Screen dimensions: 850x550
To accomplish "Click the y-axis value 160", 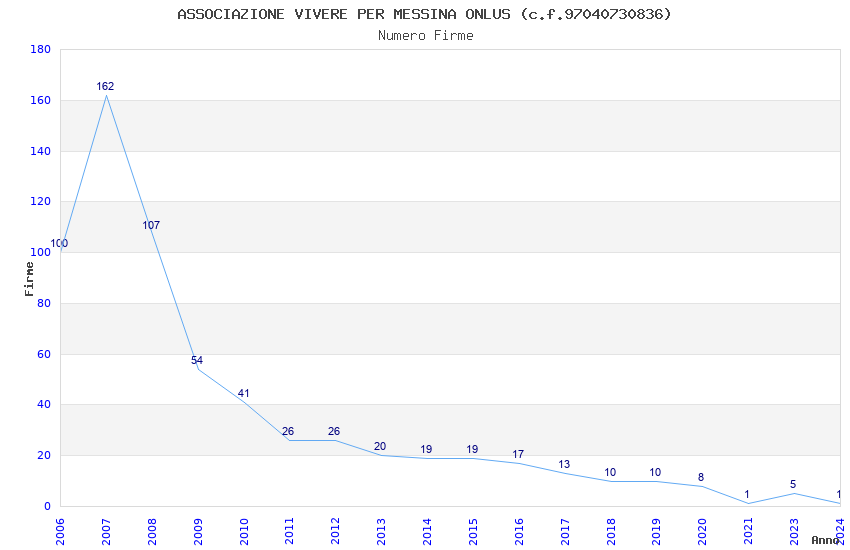I will (41, 100).
